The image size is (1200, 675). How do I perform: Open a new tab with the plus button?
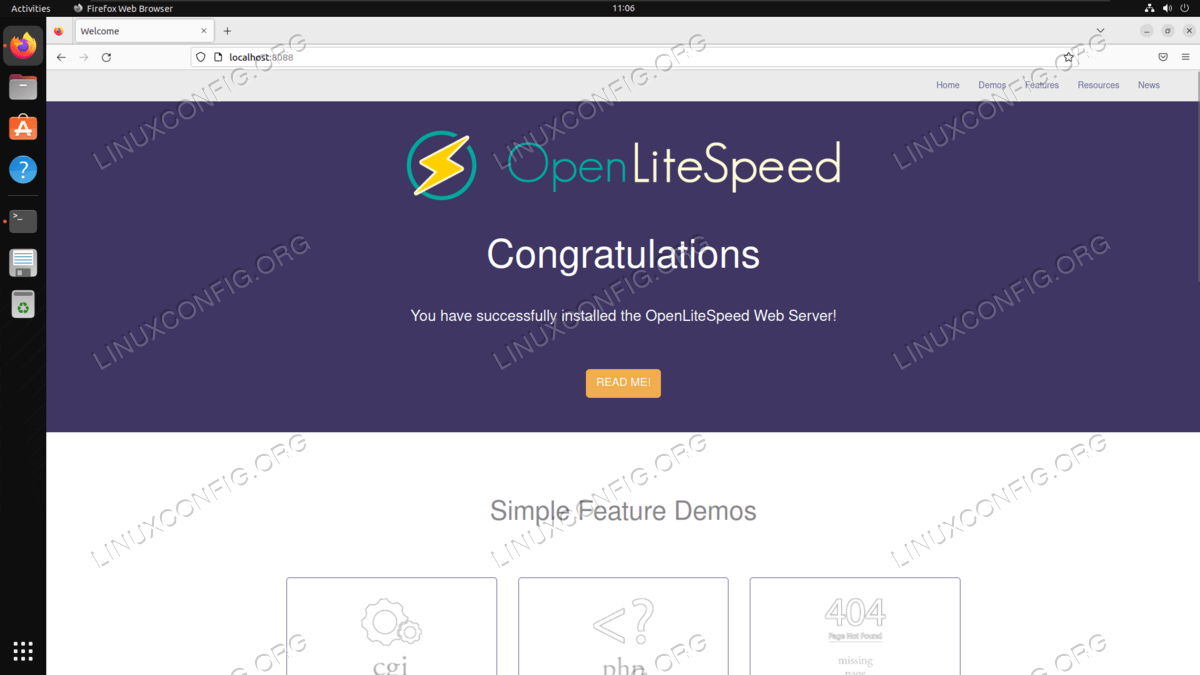point(227,31)
